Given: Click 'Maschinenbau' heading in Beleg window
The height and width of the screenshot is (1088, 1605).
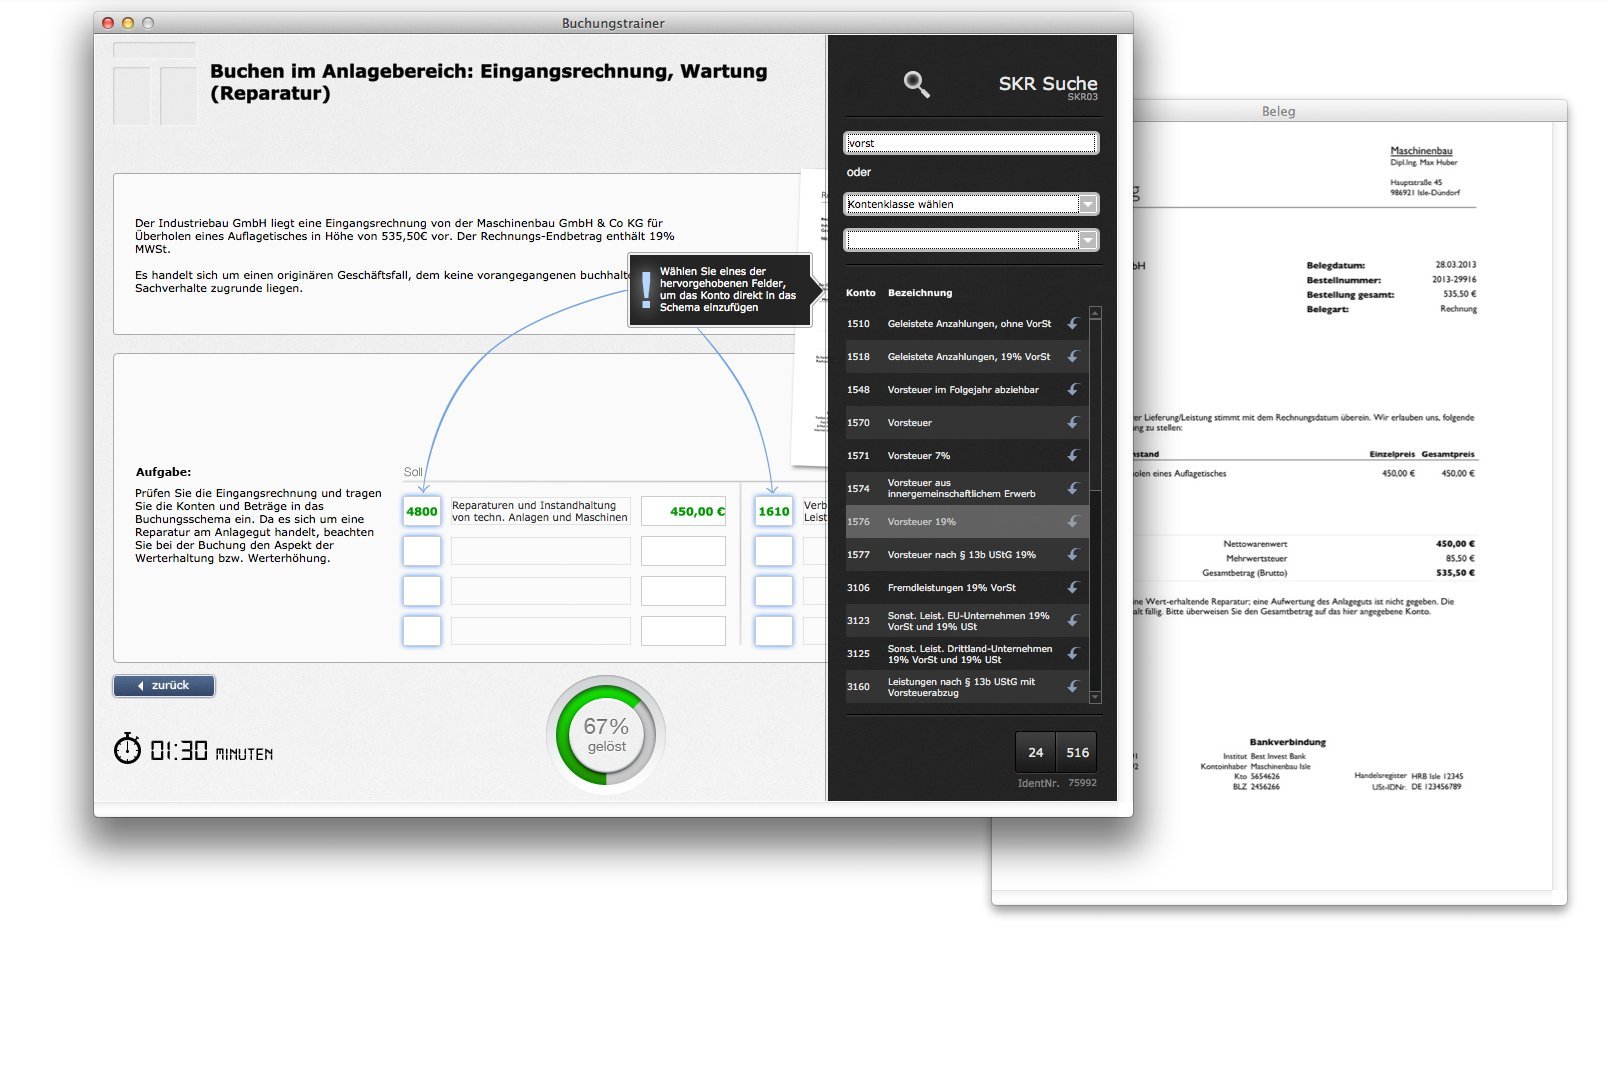Looking at the screenshot, I should (x=1421, y=151).
